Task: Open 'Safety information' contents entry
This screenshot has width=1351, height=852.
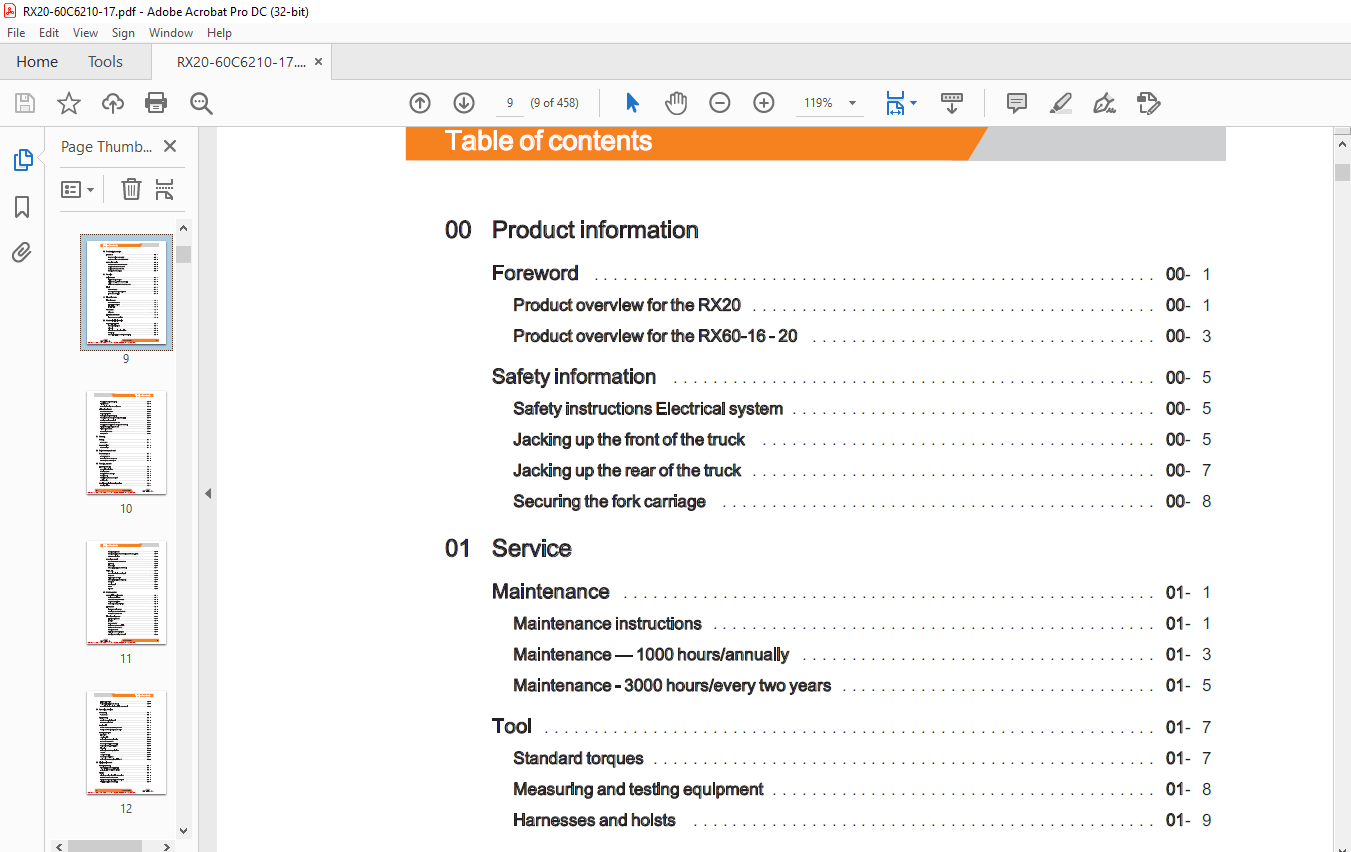Action: coord(574,377)
